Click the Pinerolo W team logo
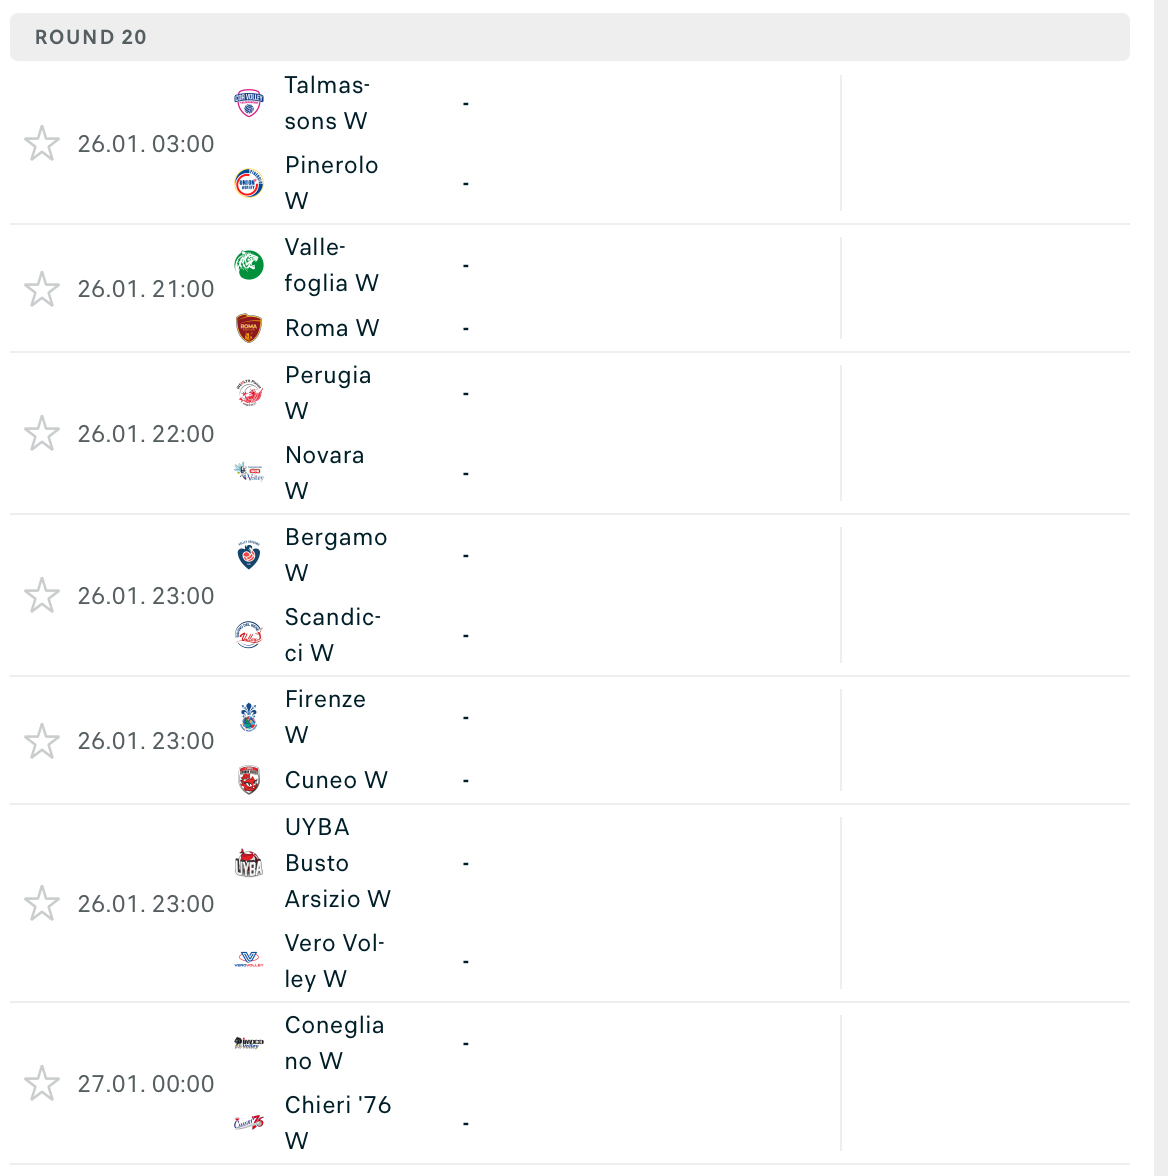Viewport: 1168px width, 1176px height. 249,183
